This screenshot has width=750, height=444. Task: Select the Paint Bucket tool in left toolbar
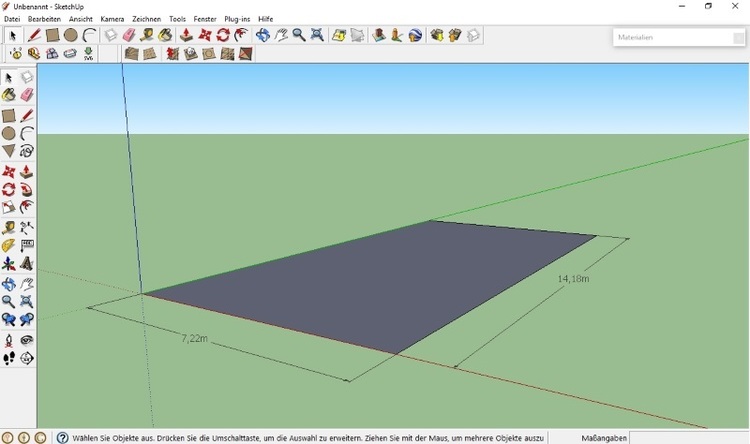(x=9, y=95)
